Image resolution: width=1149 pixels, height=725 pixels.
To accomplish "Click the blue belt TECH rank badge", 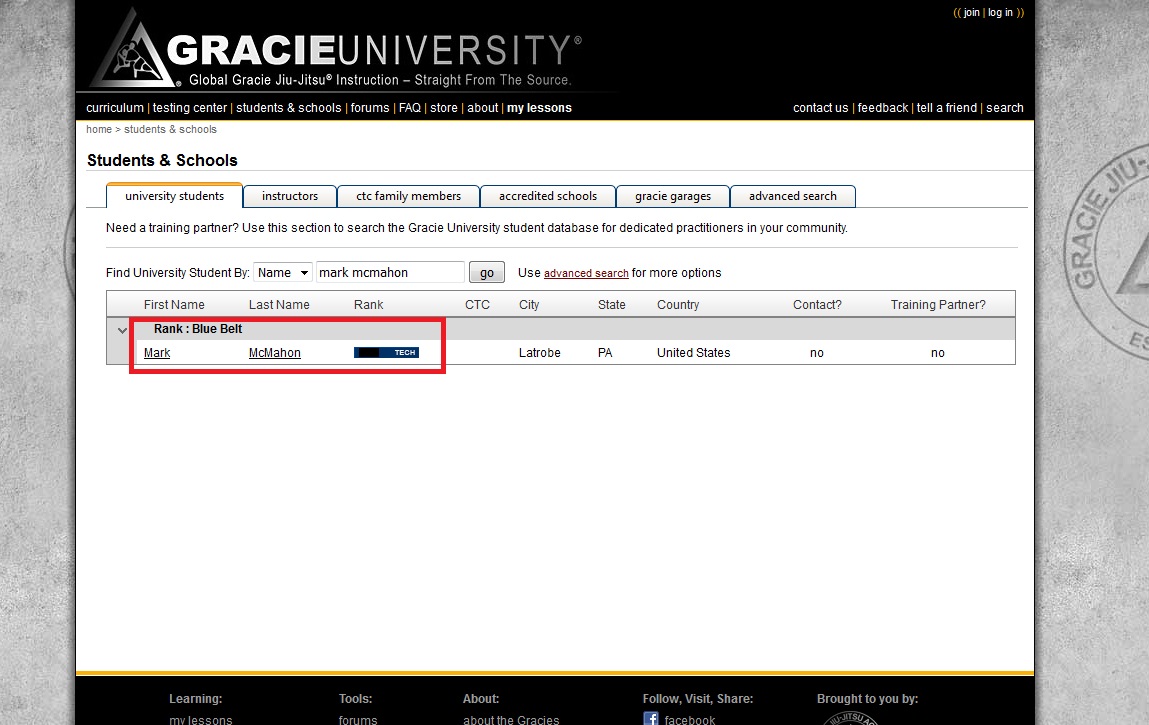I will (386, 353).
